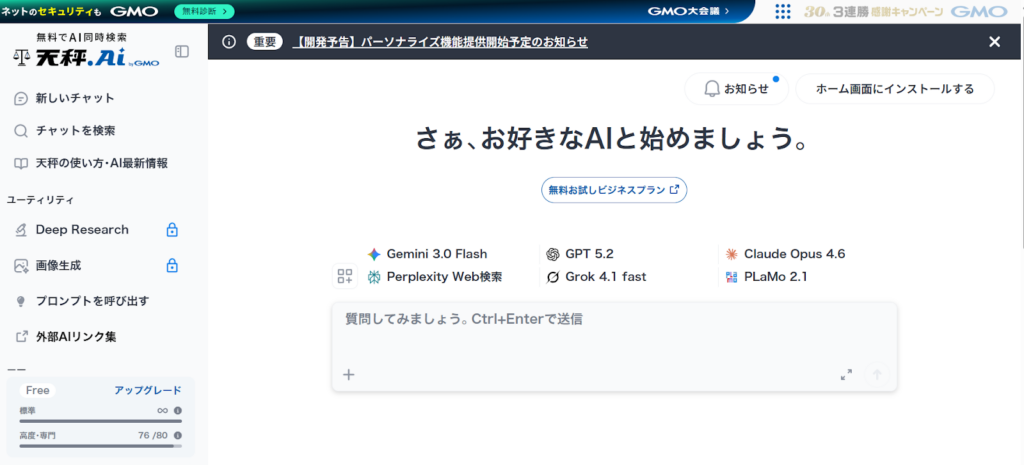Open the パーソナライズ機能 announcement link
The height and width of the screenshot is (465, 1024).
click(x=440, y=42)
